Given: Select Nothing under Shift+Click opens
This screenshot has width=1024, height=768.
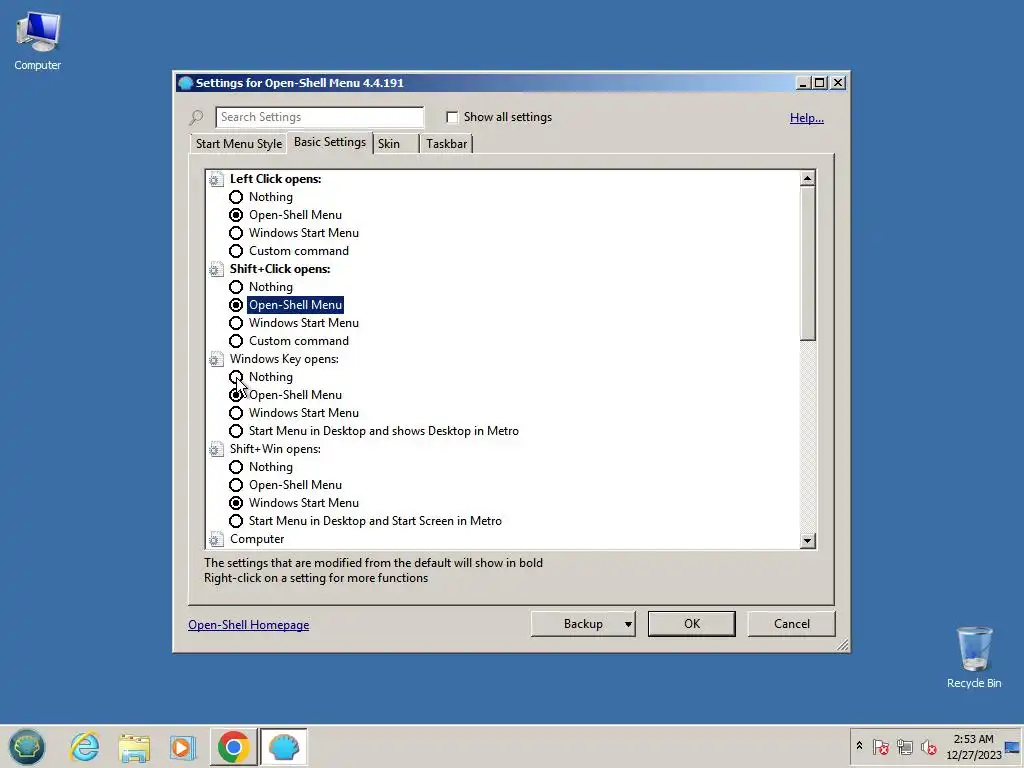Looking at the screenshot, I should (x=236, y=287).
